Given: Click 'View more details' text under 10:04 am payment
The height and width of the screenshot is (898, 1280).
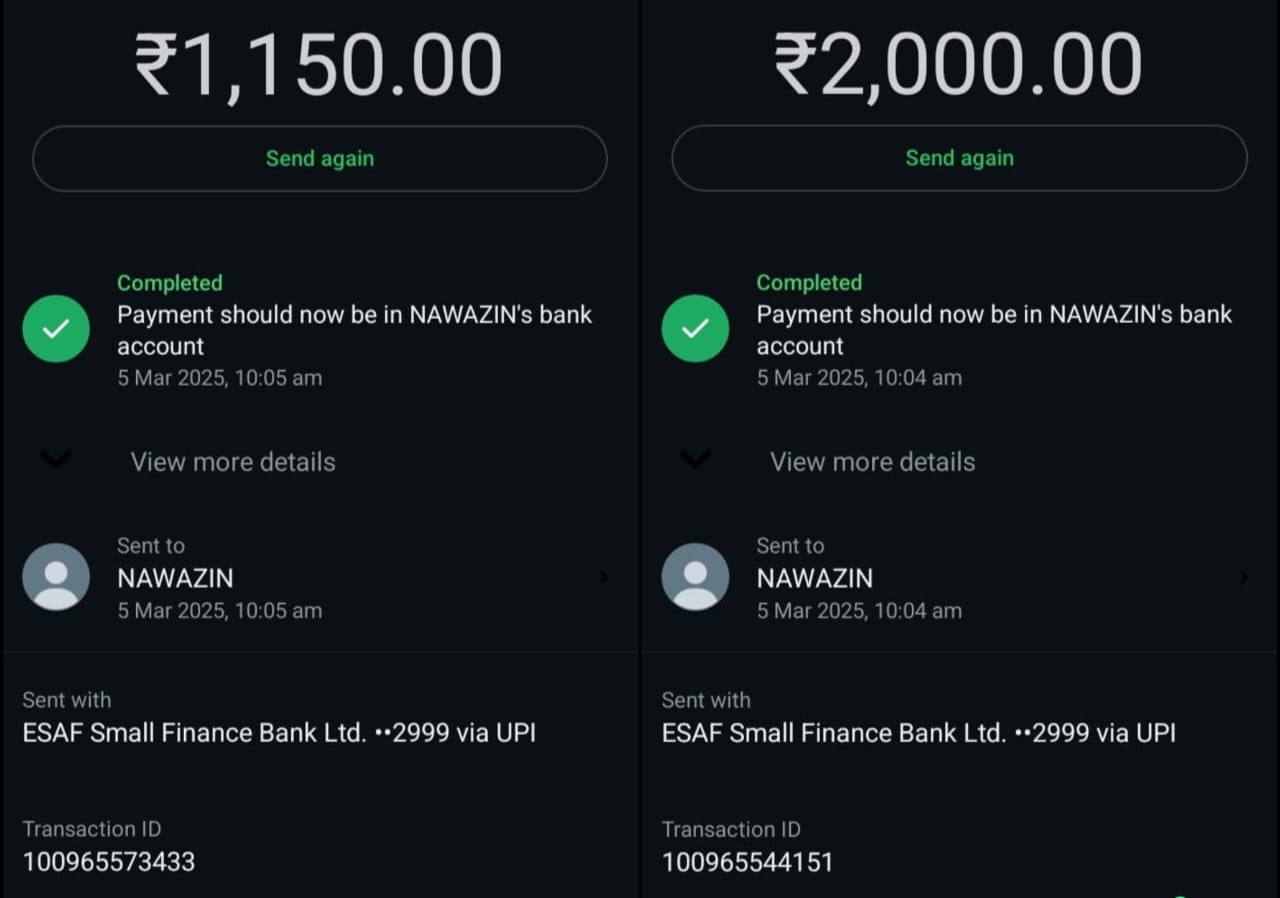Looking at the screenshot, I should 872,462.
